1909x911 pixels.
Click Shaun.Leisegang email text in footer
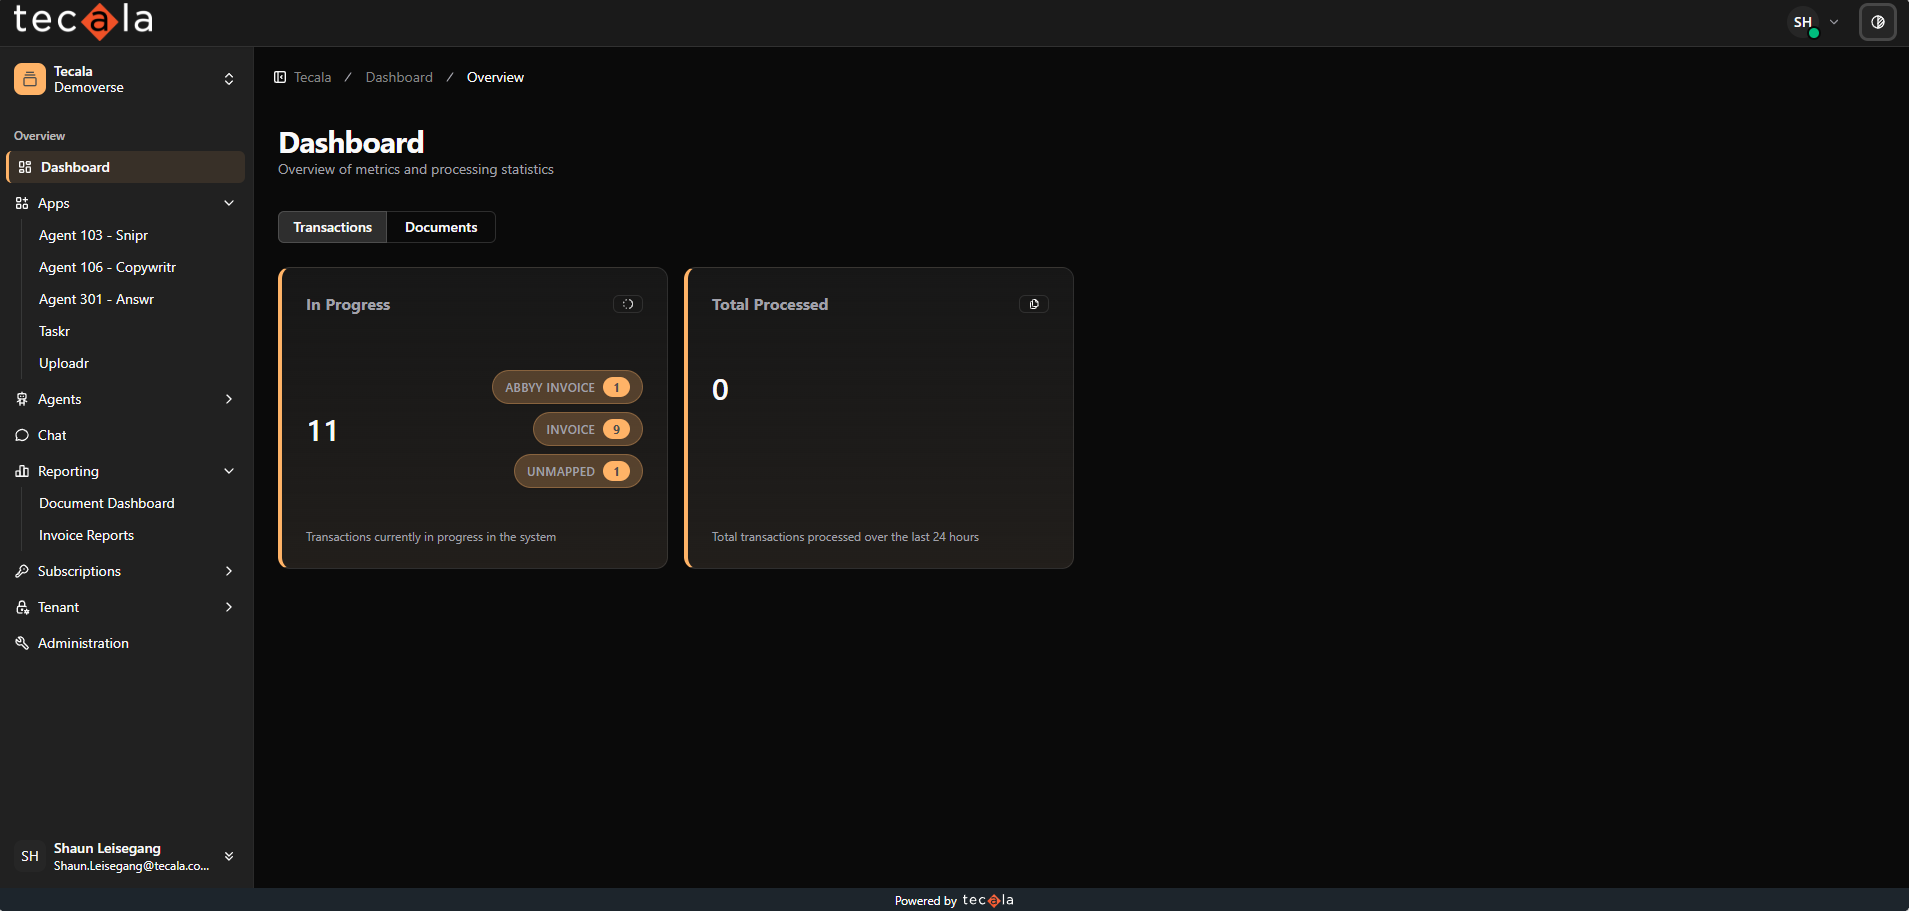pyautogui.click(x=131, y=866)
